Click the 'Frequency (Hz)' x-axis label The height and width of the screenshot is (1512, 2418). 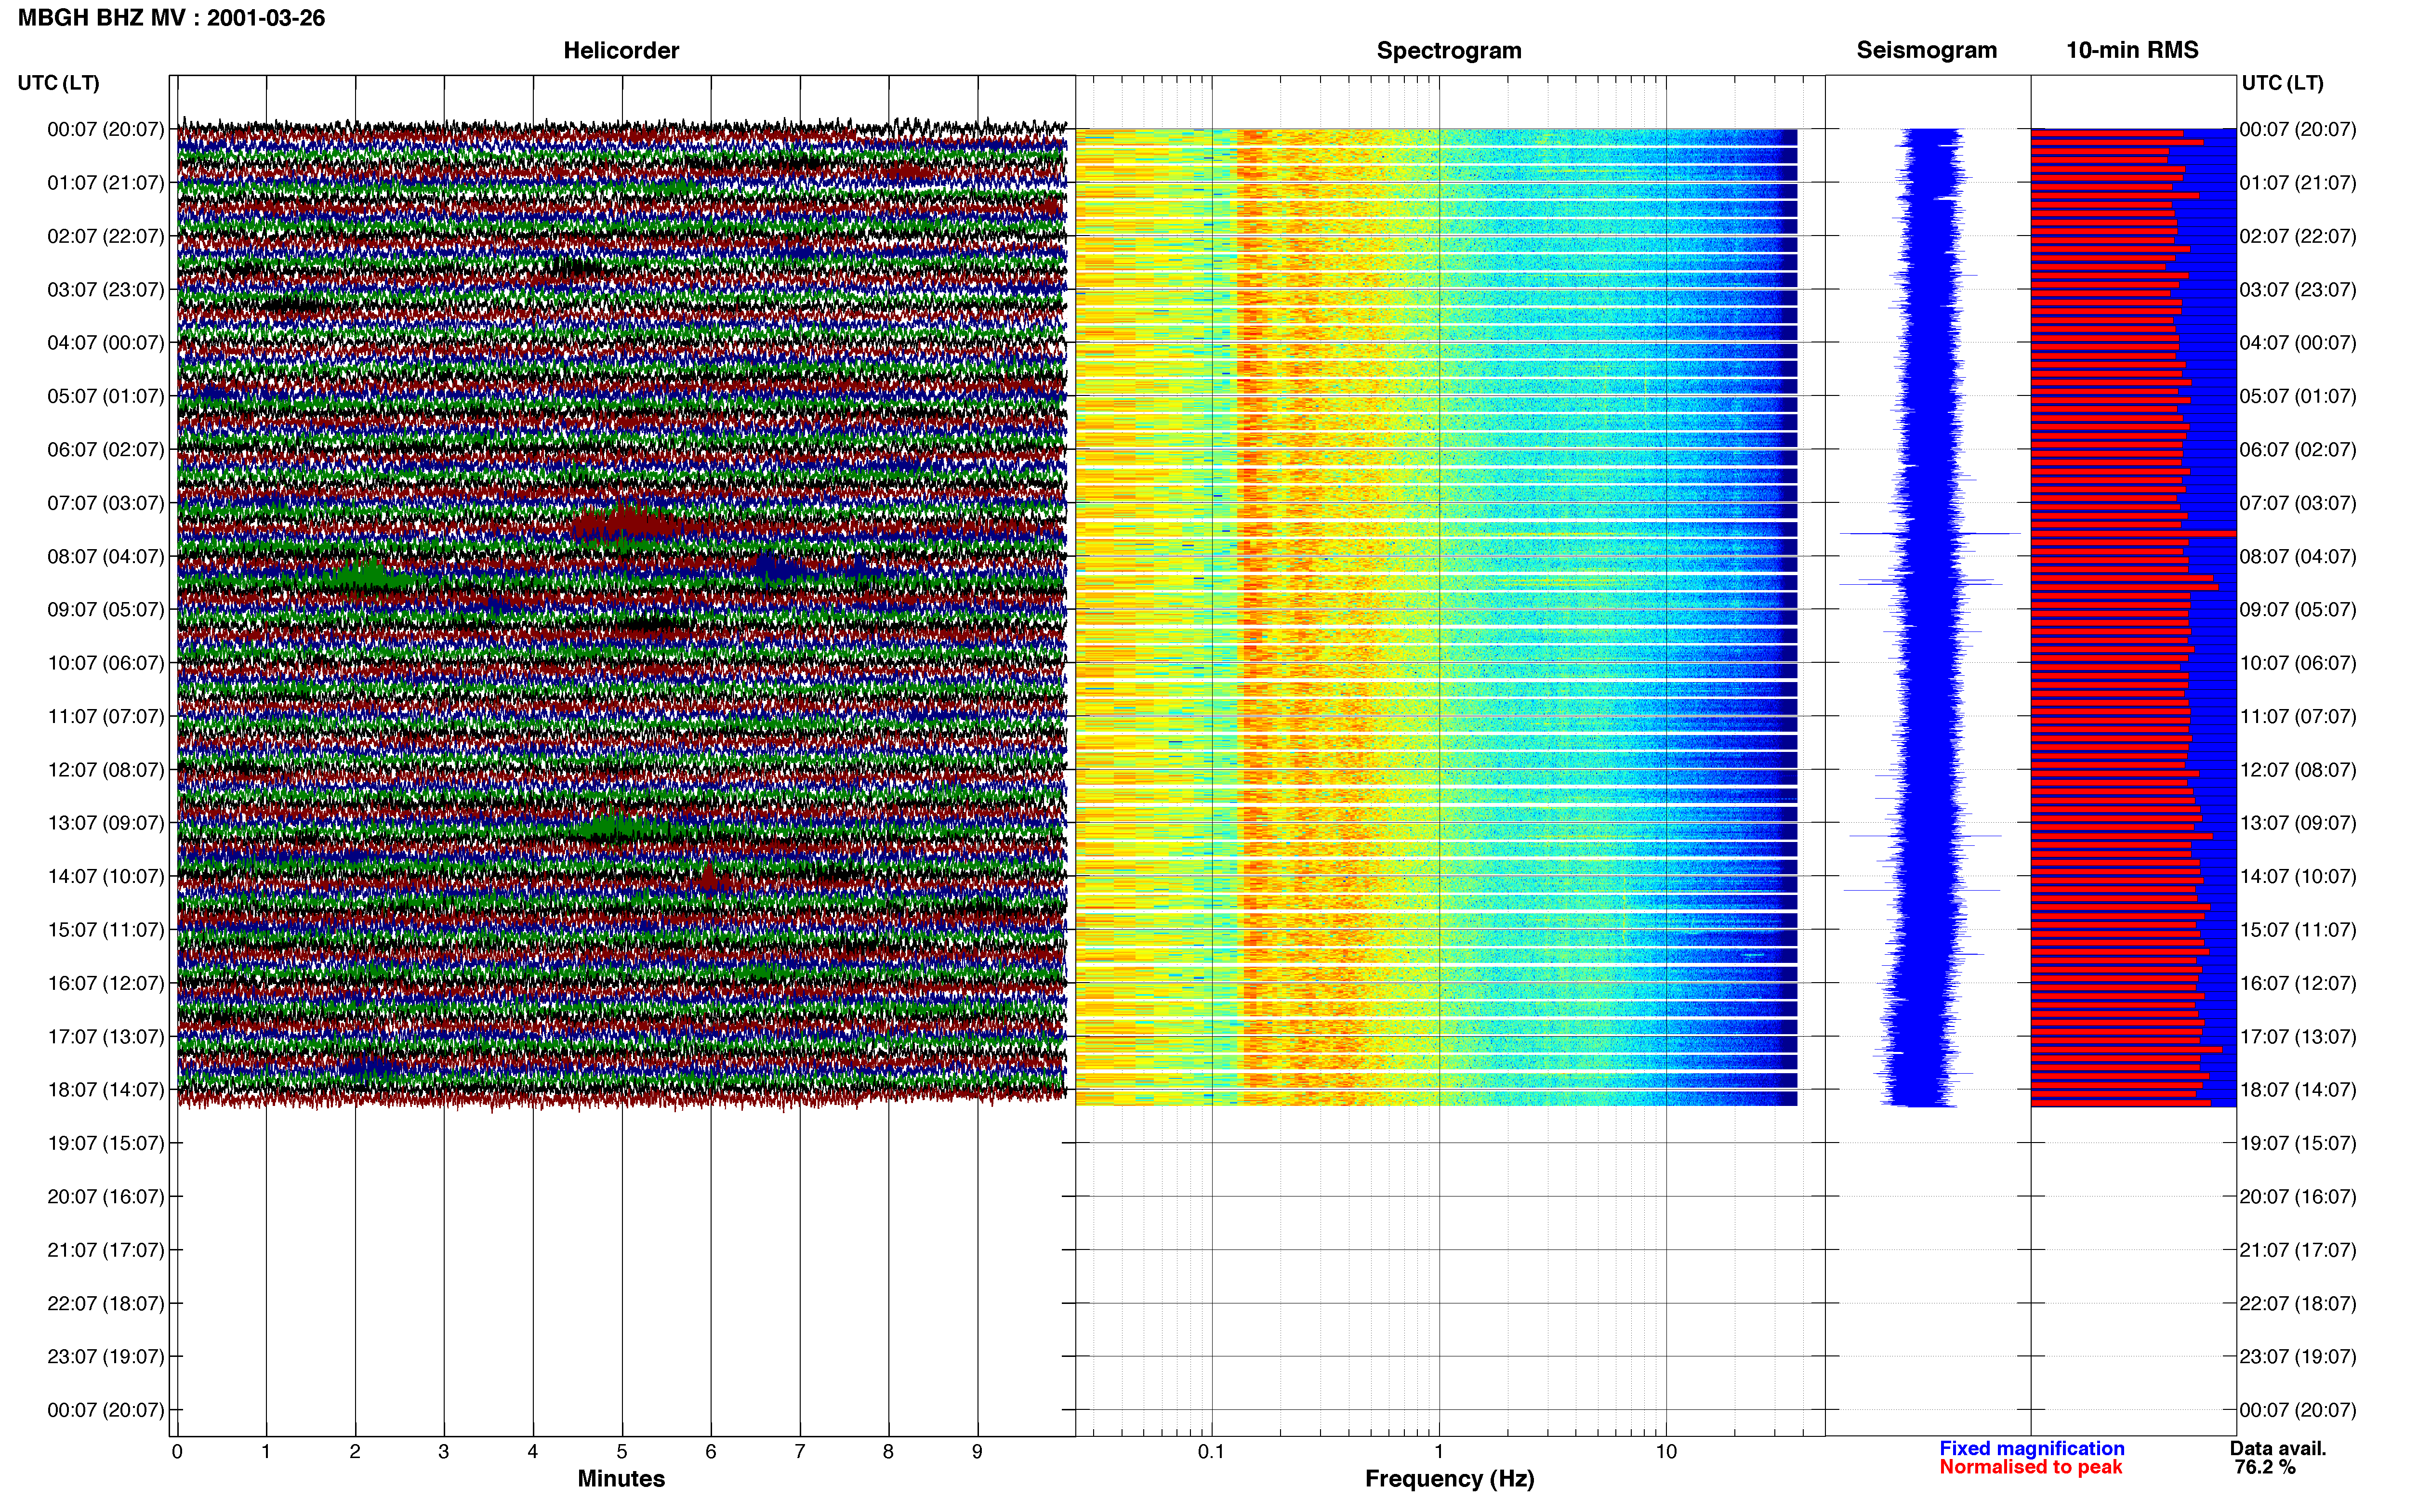(x=1449, y=1479)
